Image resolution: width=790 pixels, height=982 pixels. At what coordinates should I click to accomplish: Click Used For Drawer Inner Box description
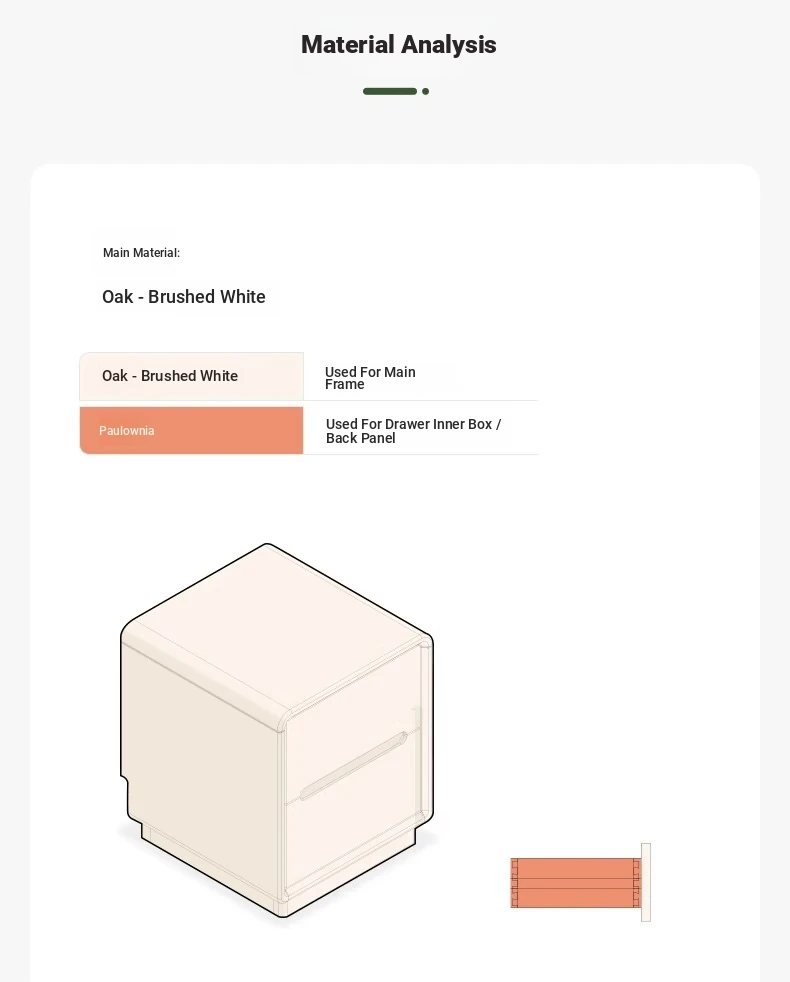413,431
